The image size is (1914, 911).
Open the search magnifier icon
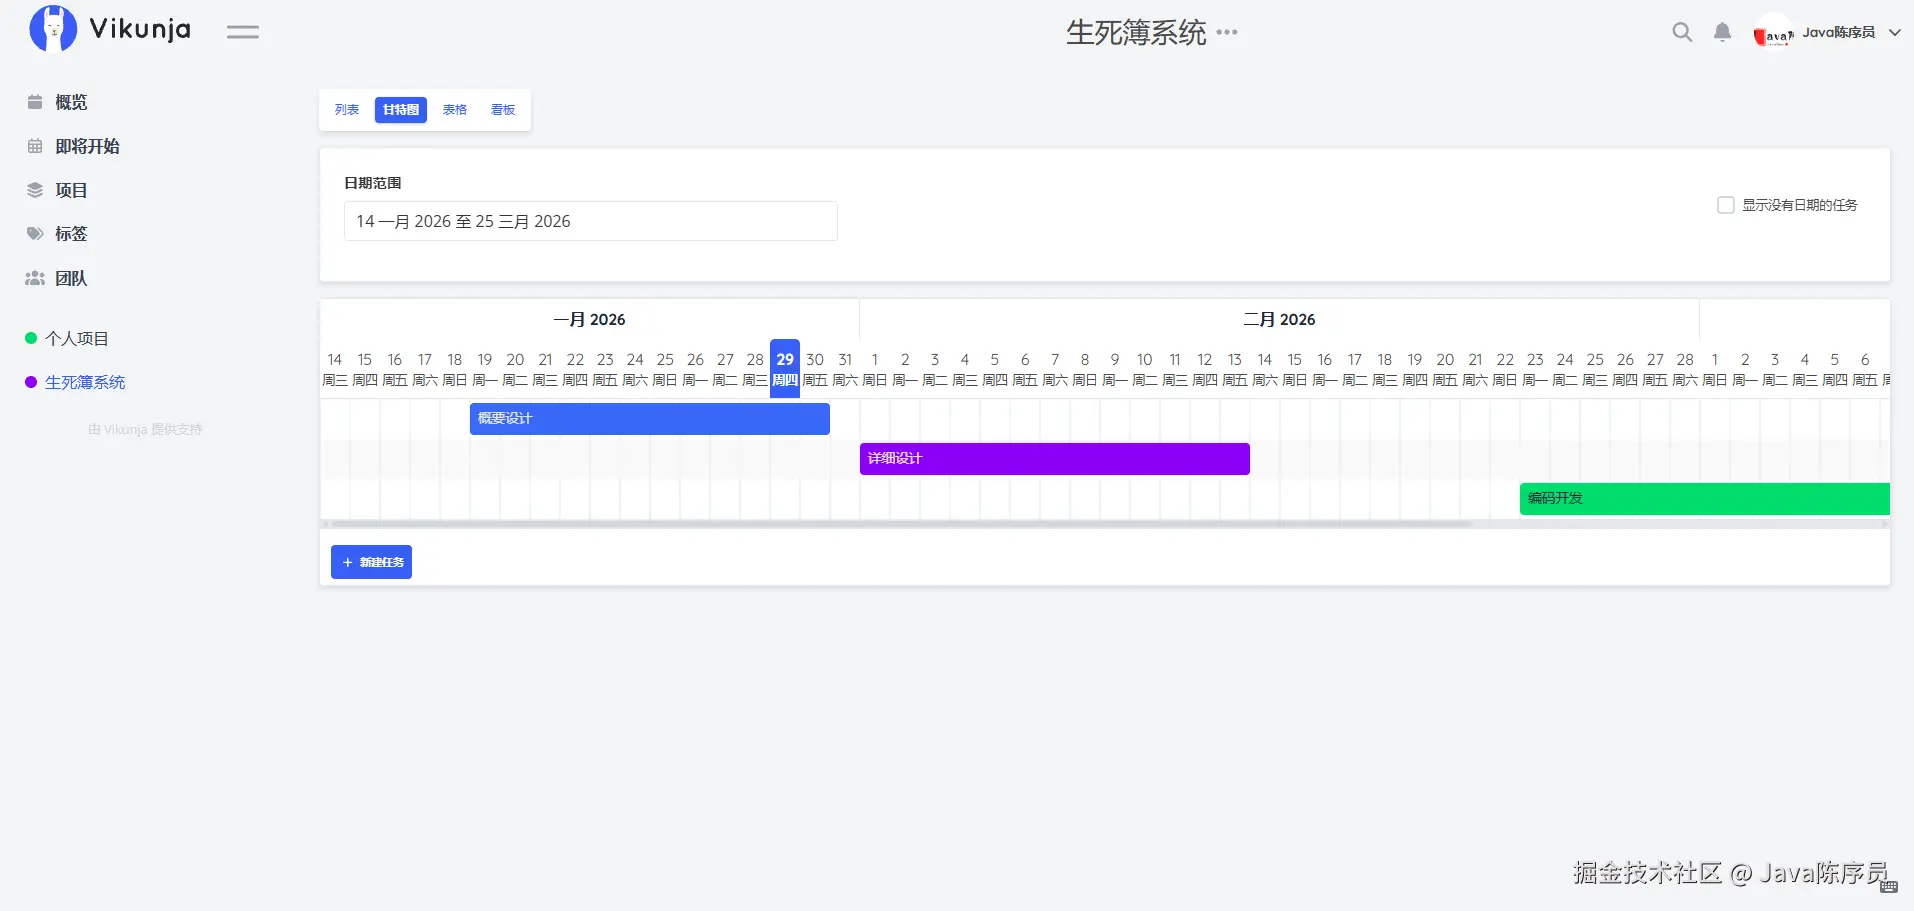[x=1682, y=32]
